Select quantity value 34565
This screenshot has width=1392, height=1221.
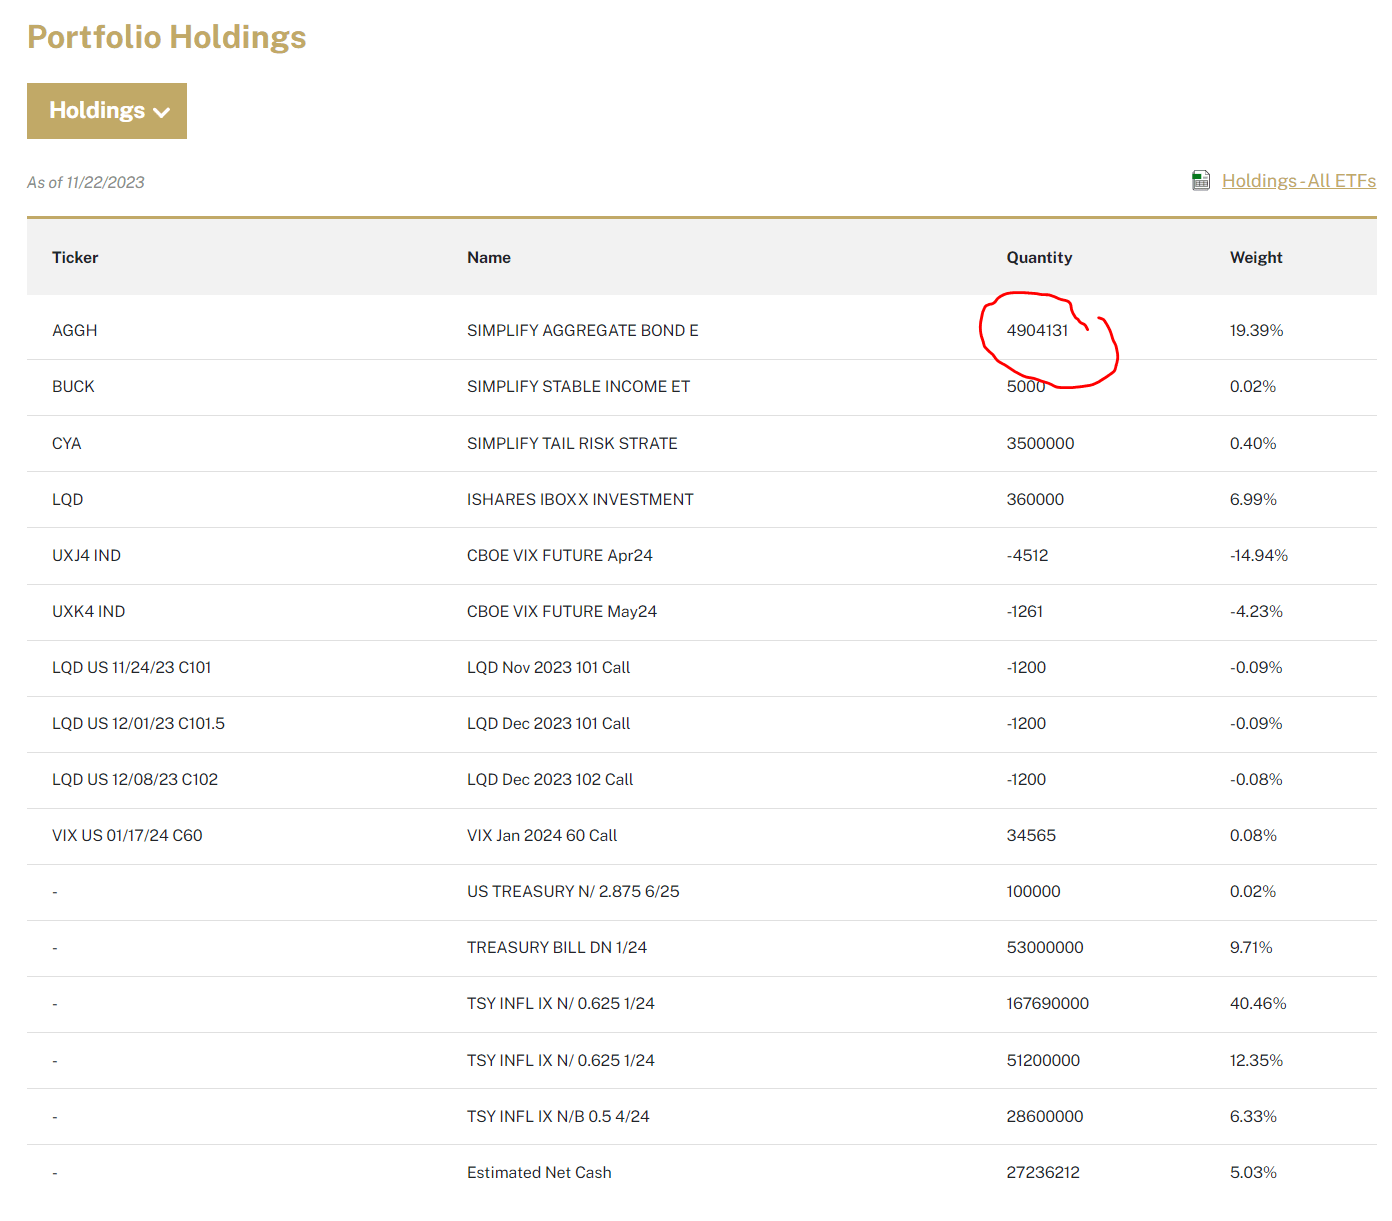point(1031,835)
